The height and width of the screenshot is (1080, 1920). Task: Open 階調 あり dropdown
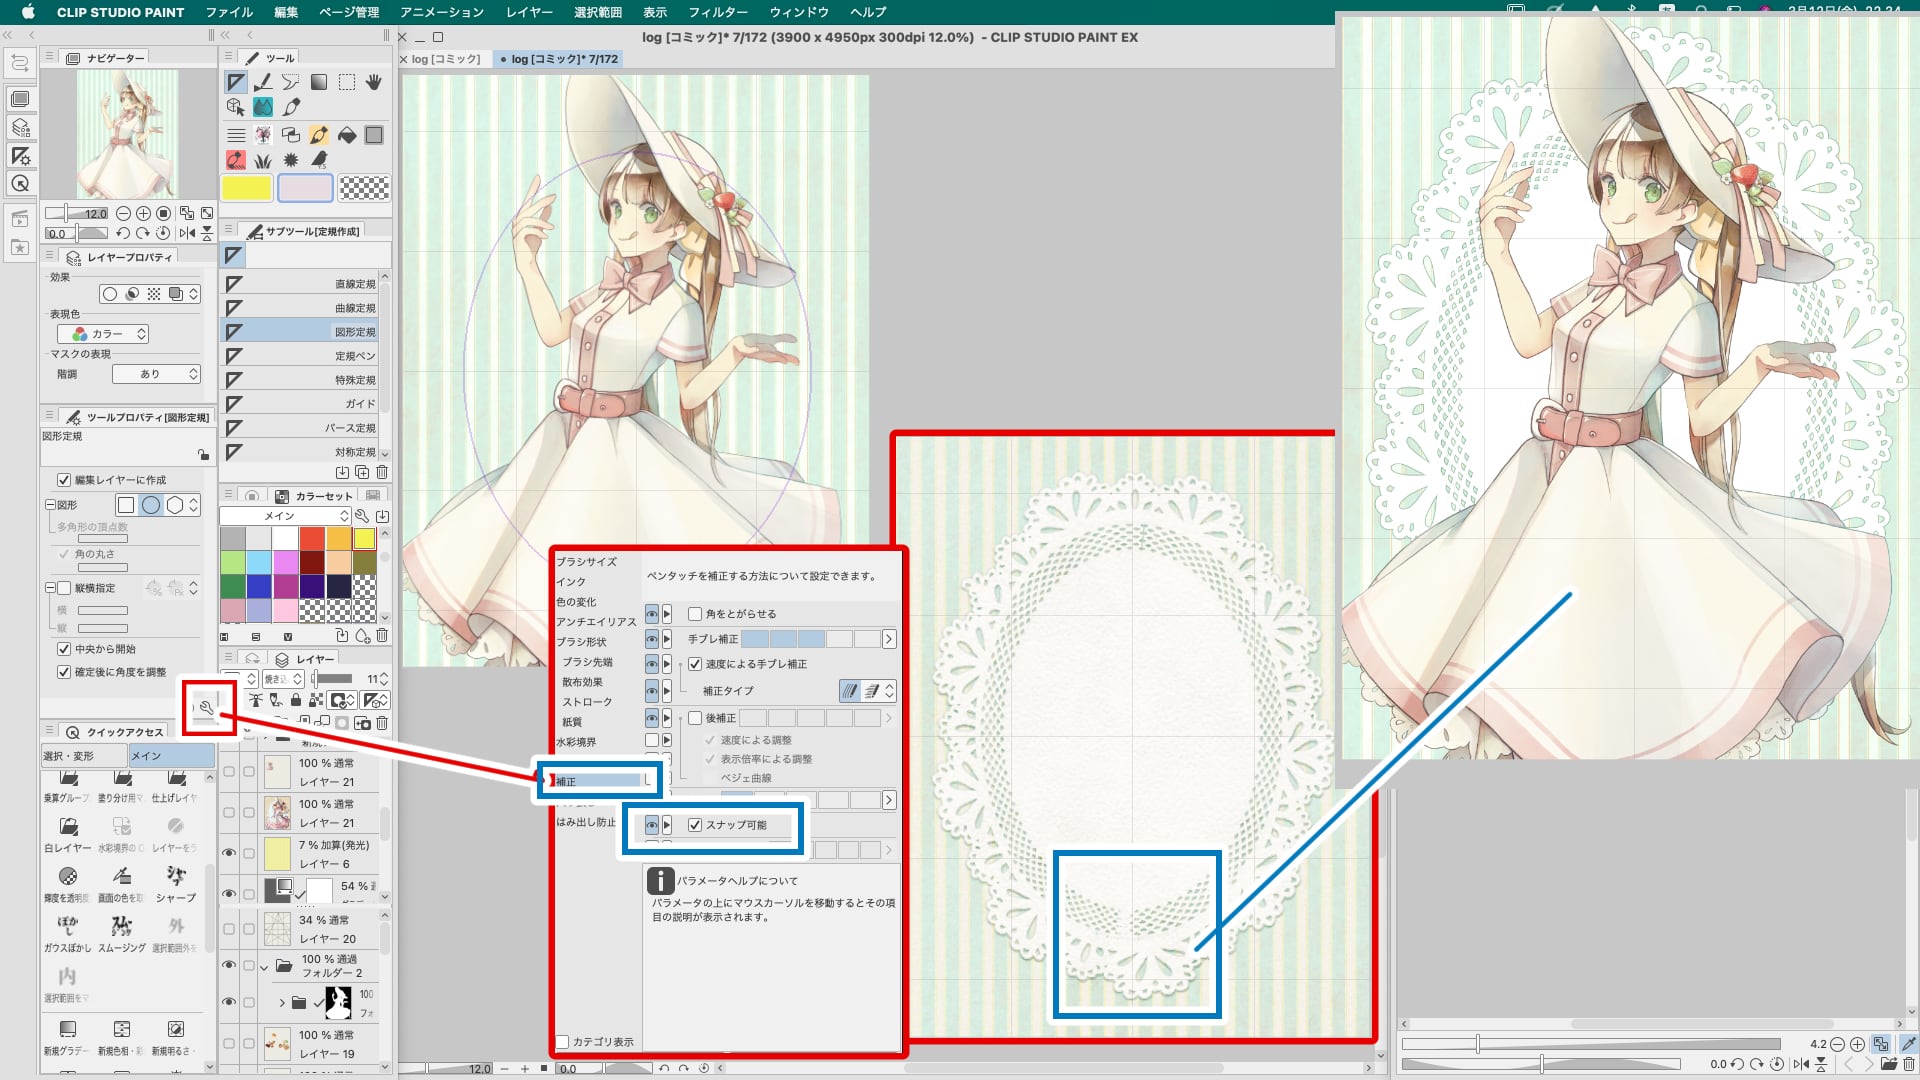click(156, 374)
